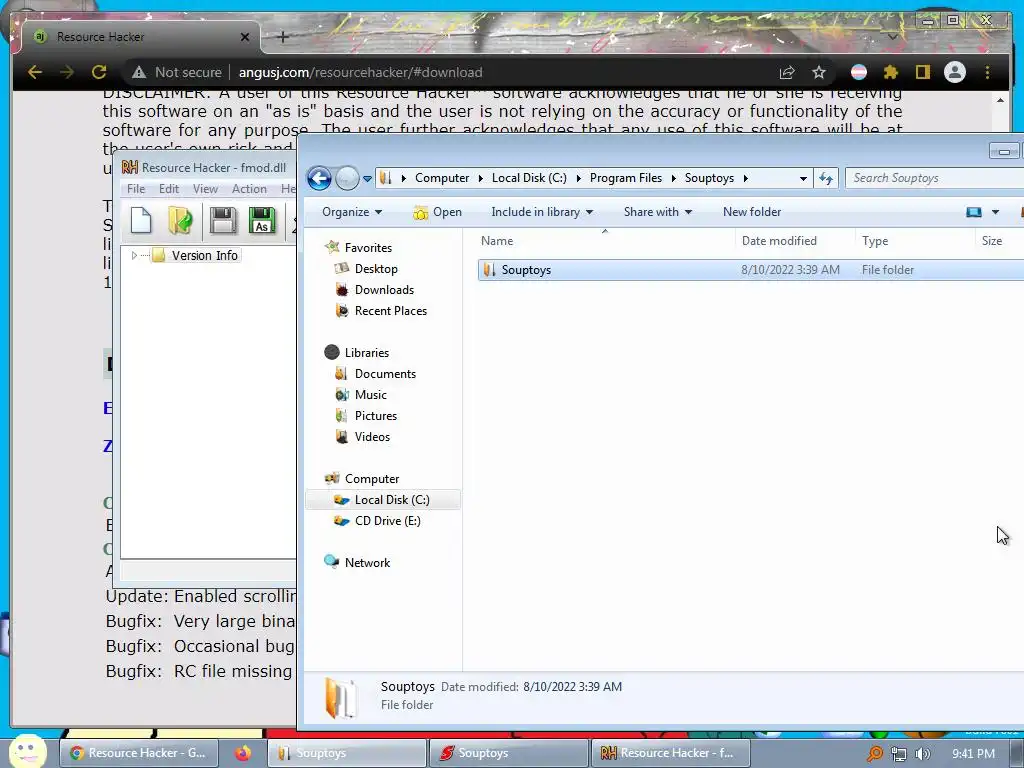Open the Edit menu in Resource Hacker
The image size is (1024, 768).
click(168, 189)
